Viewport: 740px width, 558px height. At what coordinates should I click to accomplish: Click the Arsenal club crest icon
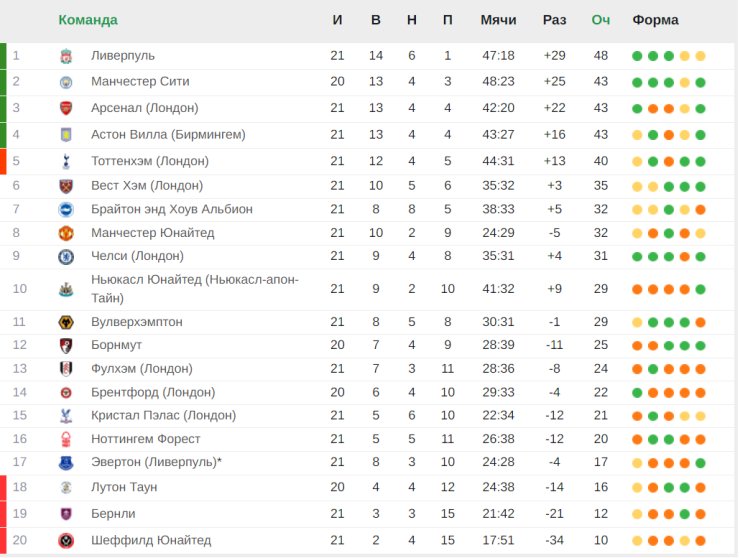point(66,108)
